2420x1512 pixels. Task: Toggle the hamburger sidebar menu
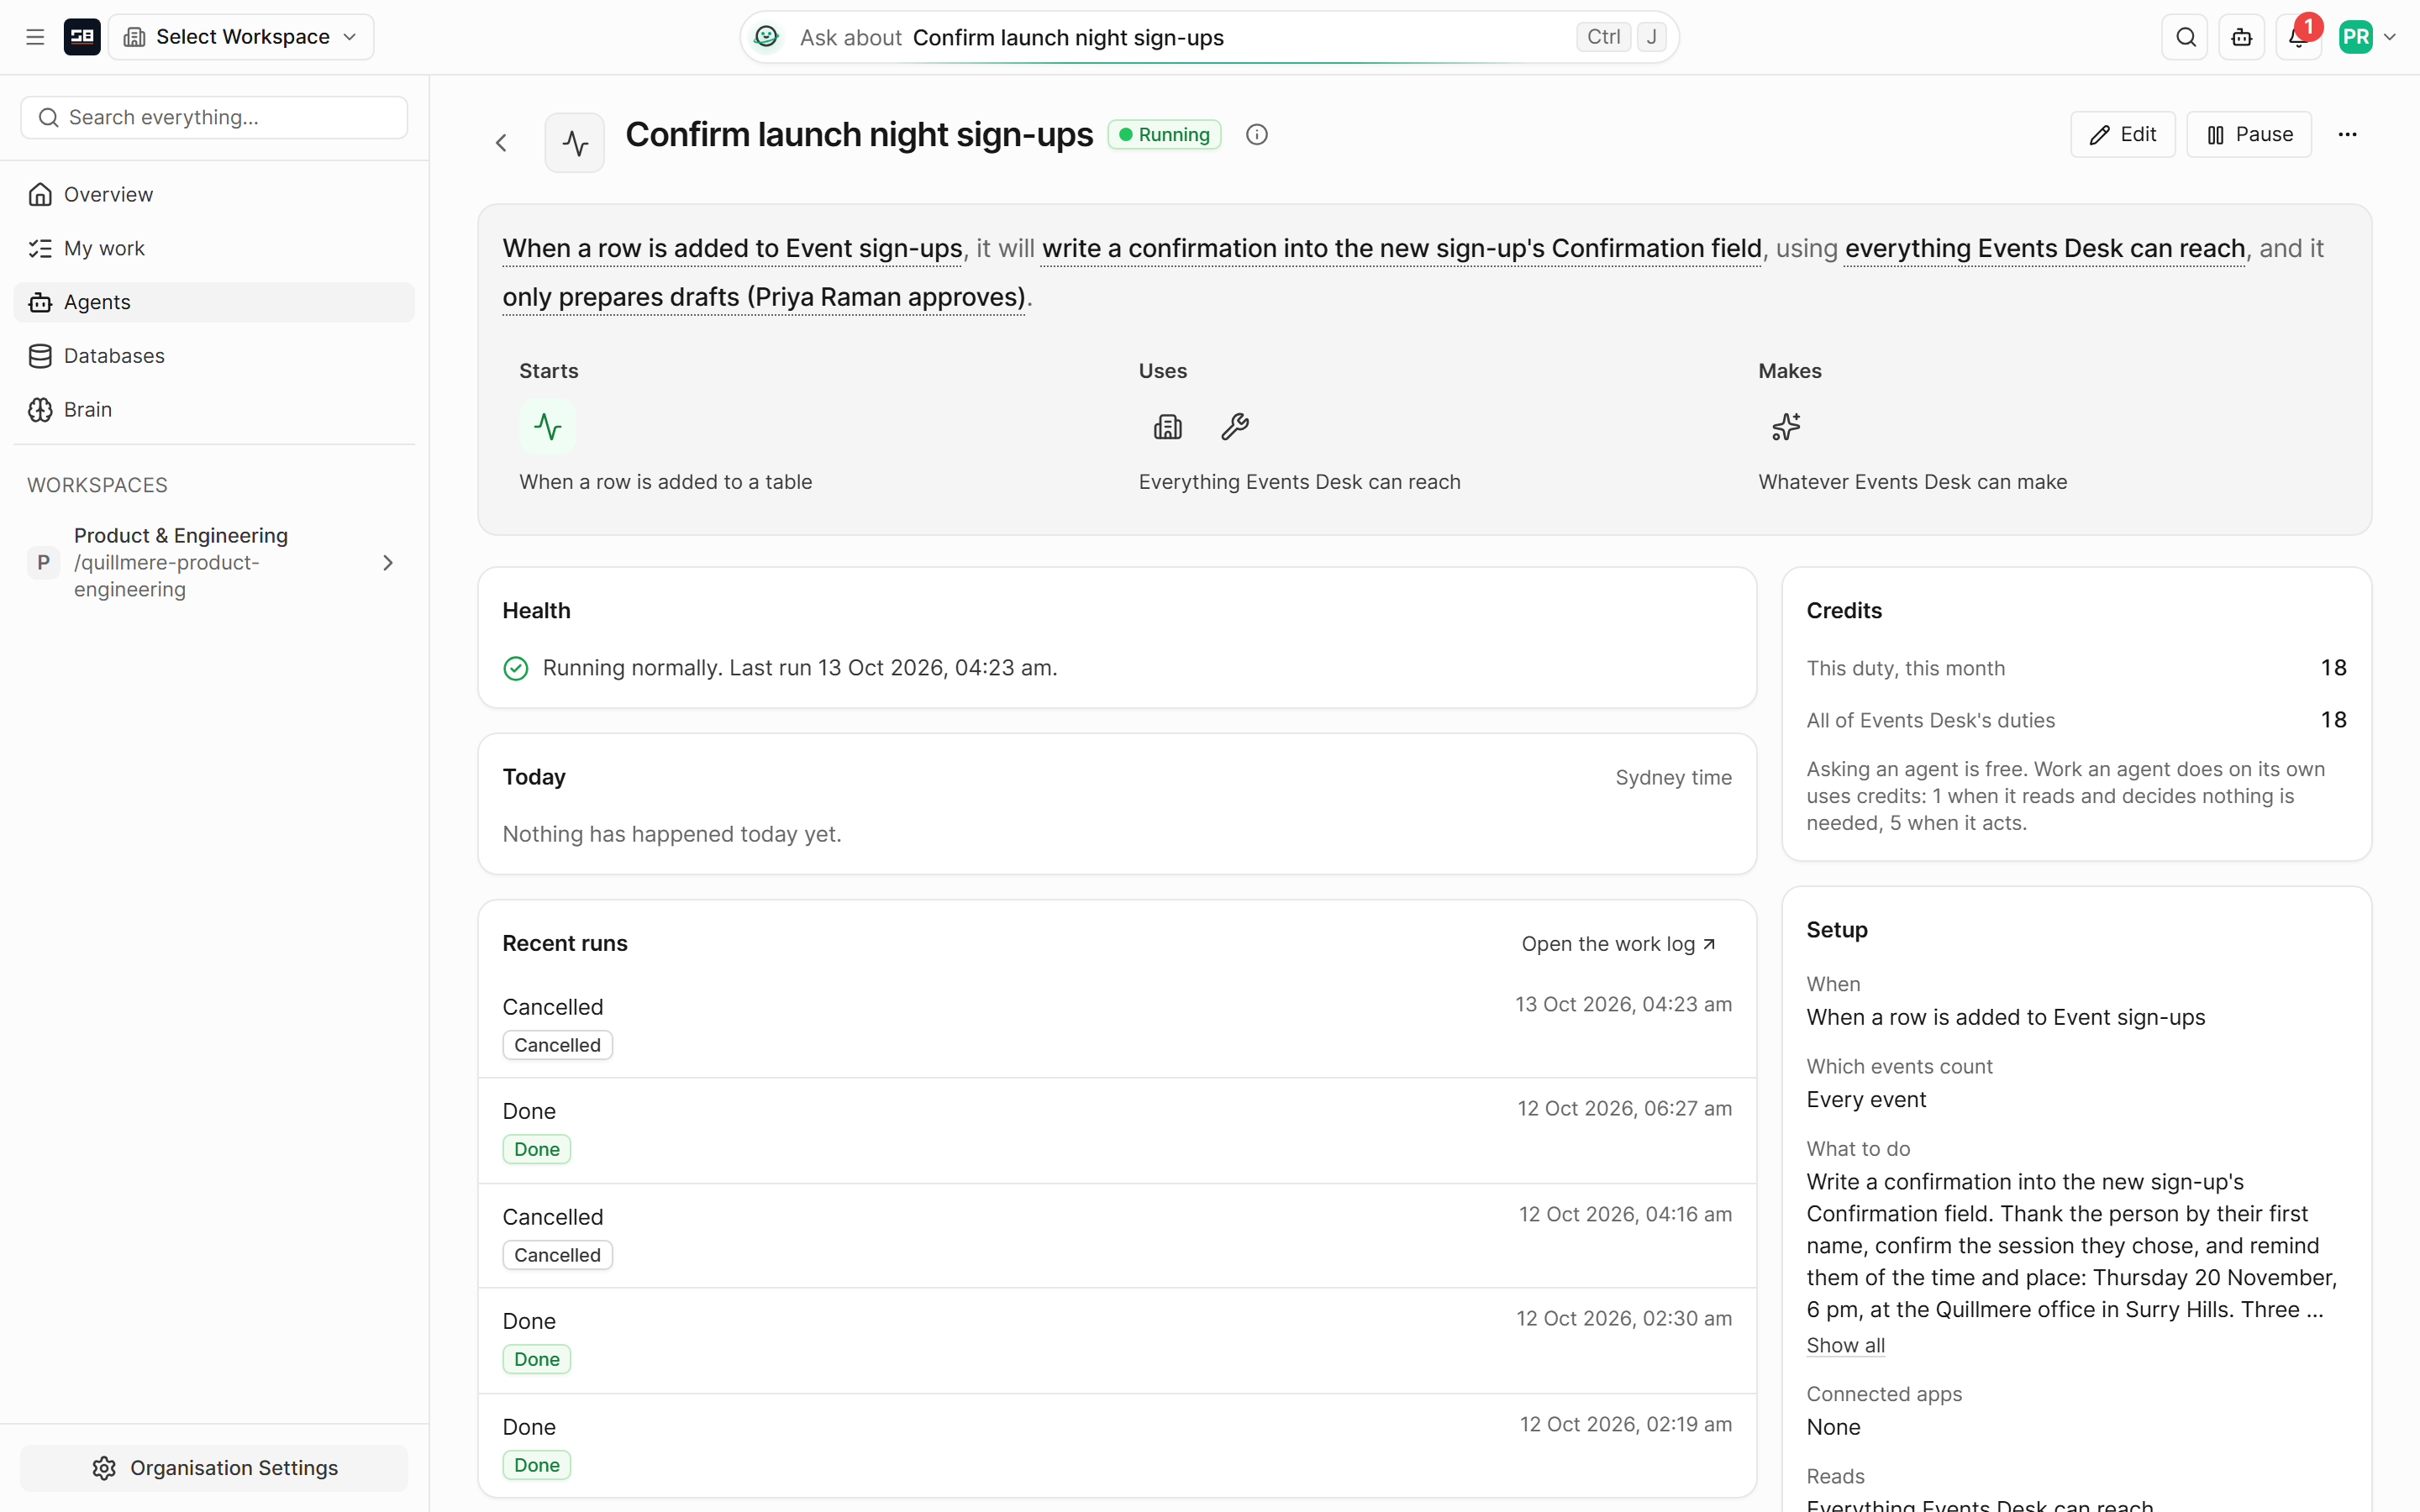tap(35, 37)
